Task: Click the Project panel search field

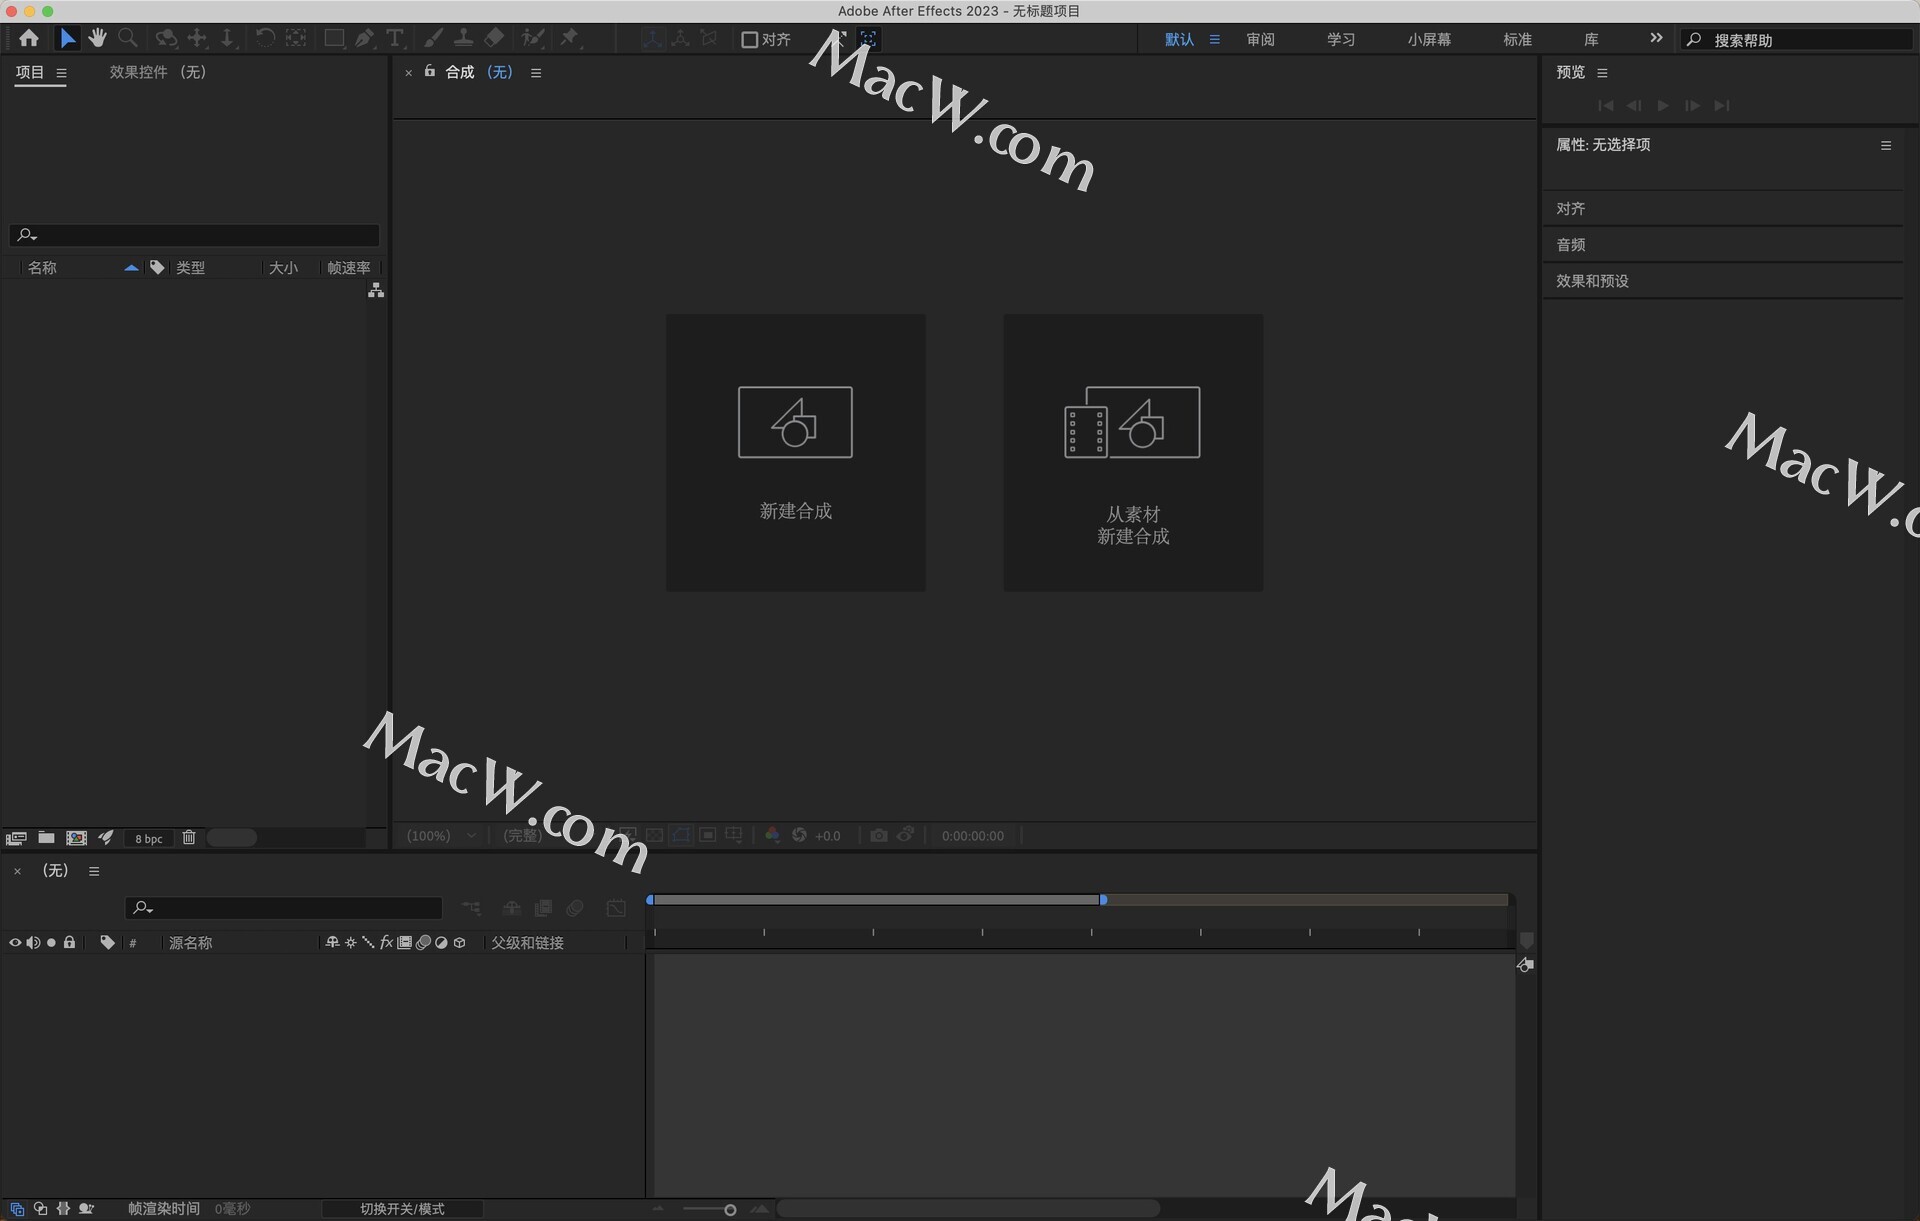Action: [x=194, y=235]
